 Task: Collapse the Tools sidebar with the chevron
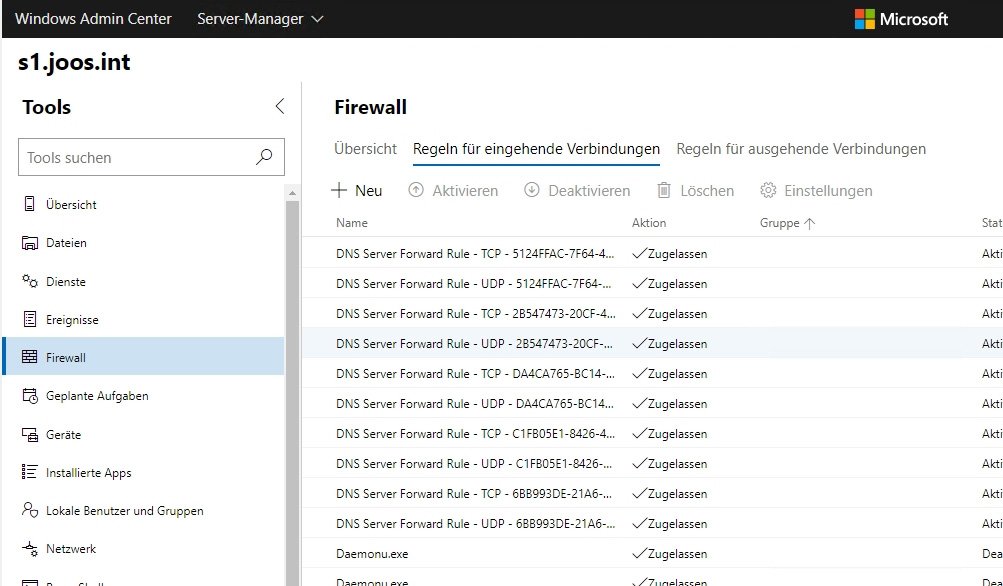point(280,106)
